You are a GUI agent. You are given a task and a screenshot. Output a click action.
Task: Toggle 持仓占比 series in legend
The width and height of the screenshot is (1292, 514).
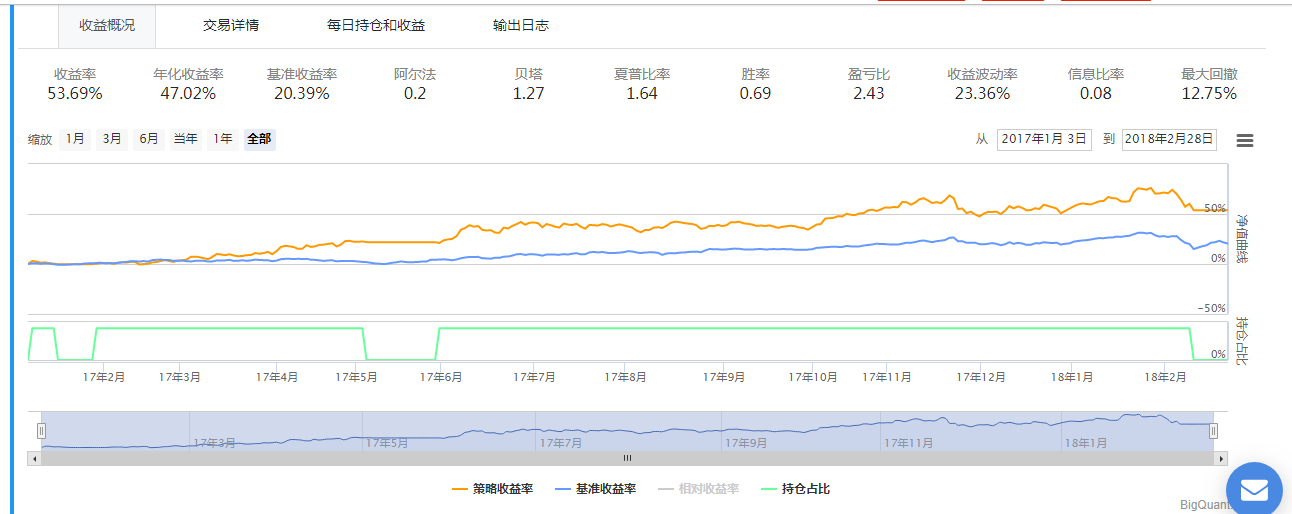[795, 489]
